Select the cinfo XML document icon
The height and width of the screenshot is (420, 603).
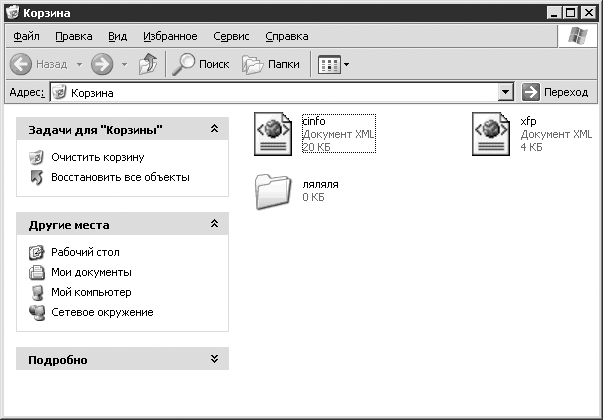[273, 134]
